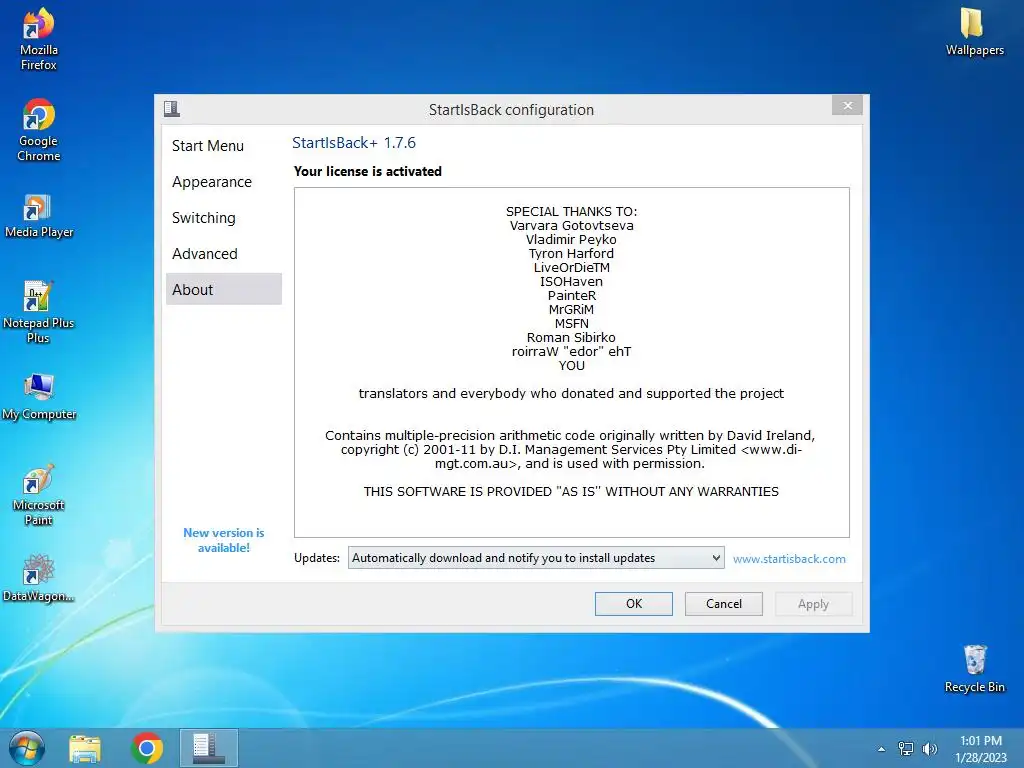Click the 'AS IS' warranty disclaimer text

(x=571, y=491)
